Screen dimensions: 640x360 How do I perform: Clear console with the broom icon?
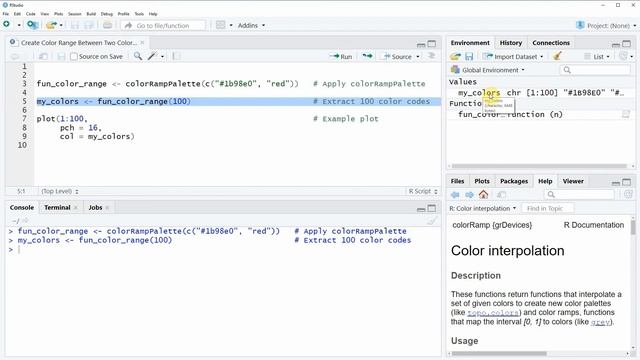click(x=432, y=221)
